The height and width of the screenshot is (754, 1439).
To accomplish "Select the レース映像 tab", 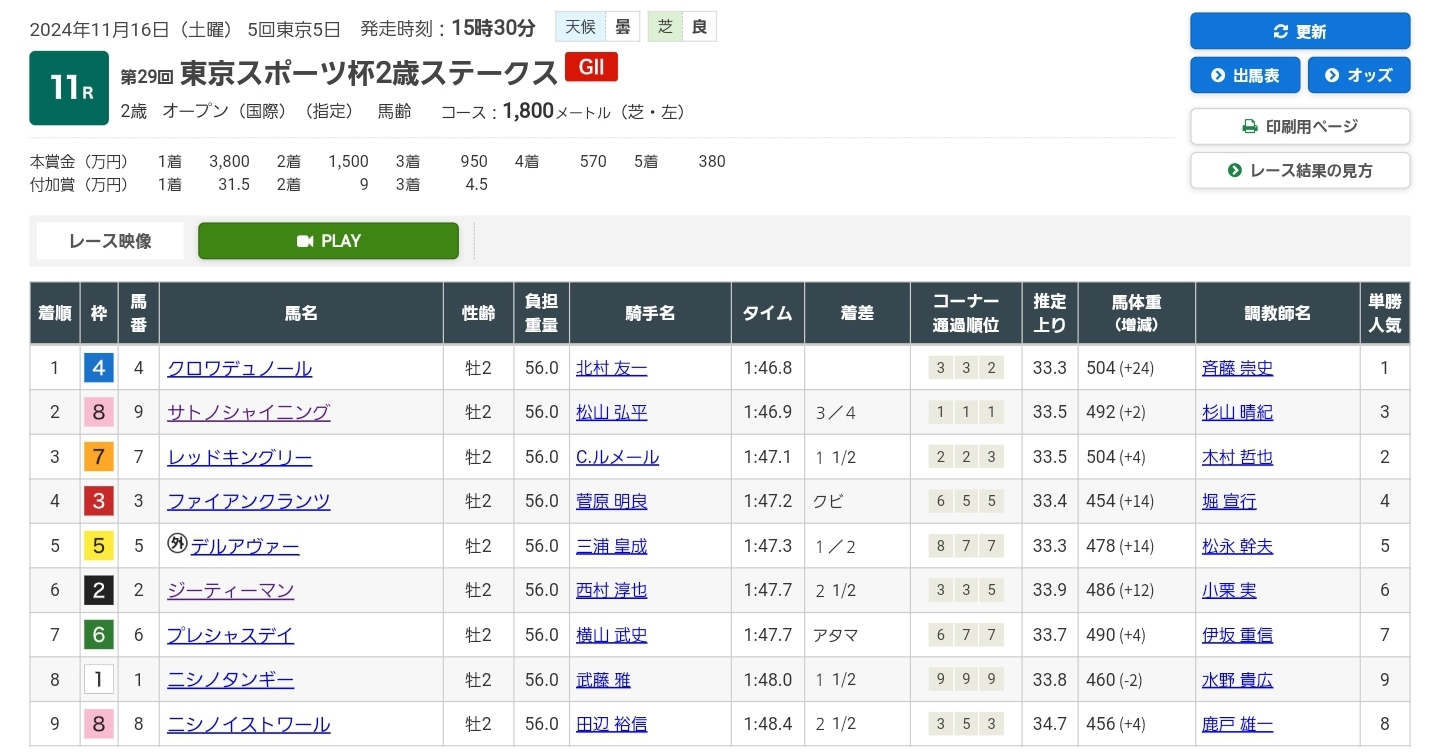I will [110, 241].
